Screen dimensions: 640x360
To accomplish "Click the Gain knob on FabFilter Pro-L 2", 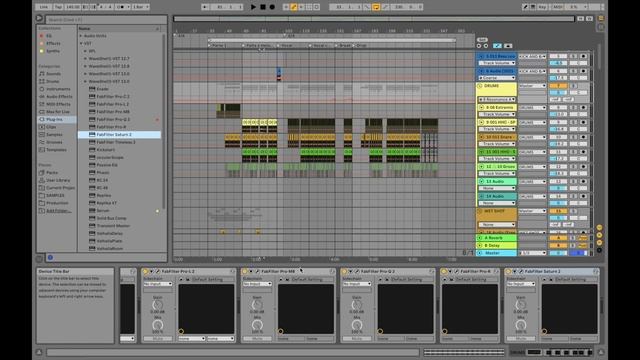I will [x=158, y=305].
